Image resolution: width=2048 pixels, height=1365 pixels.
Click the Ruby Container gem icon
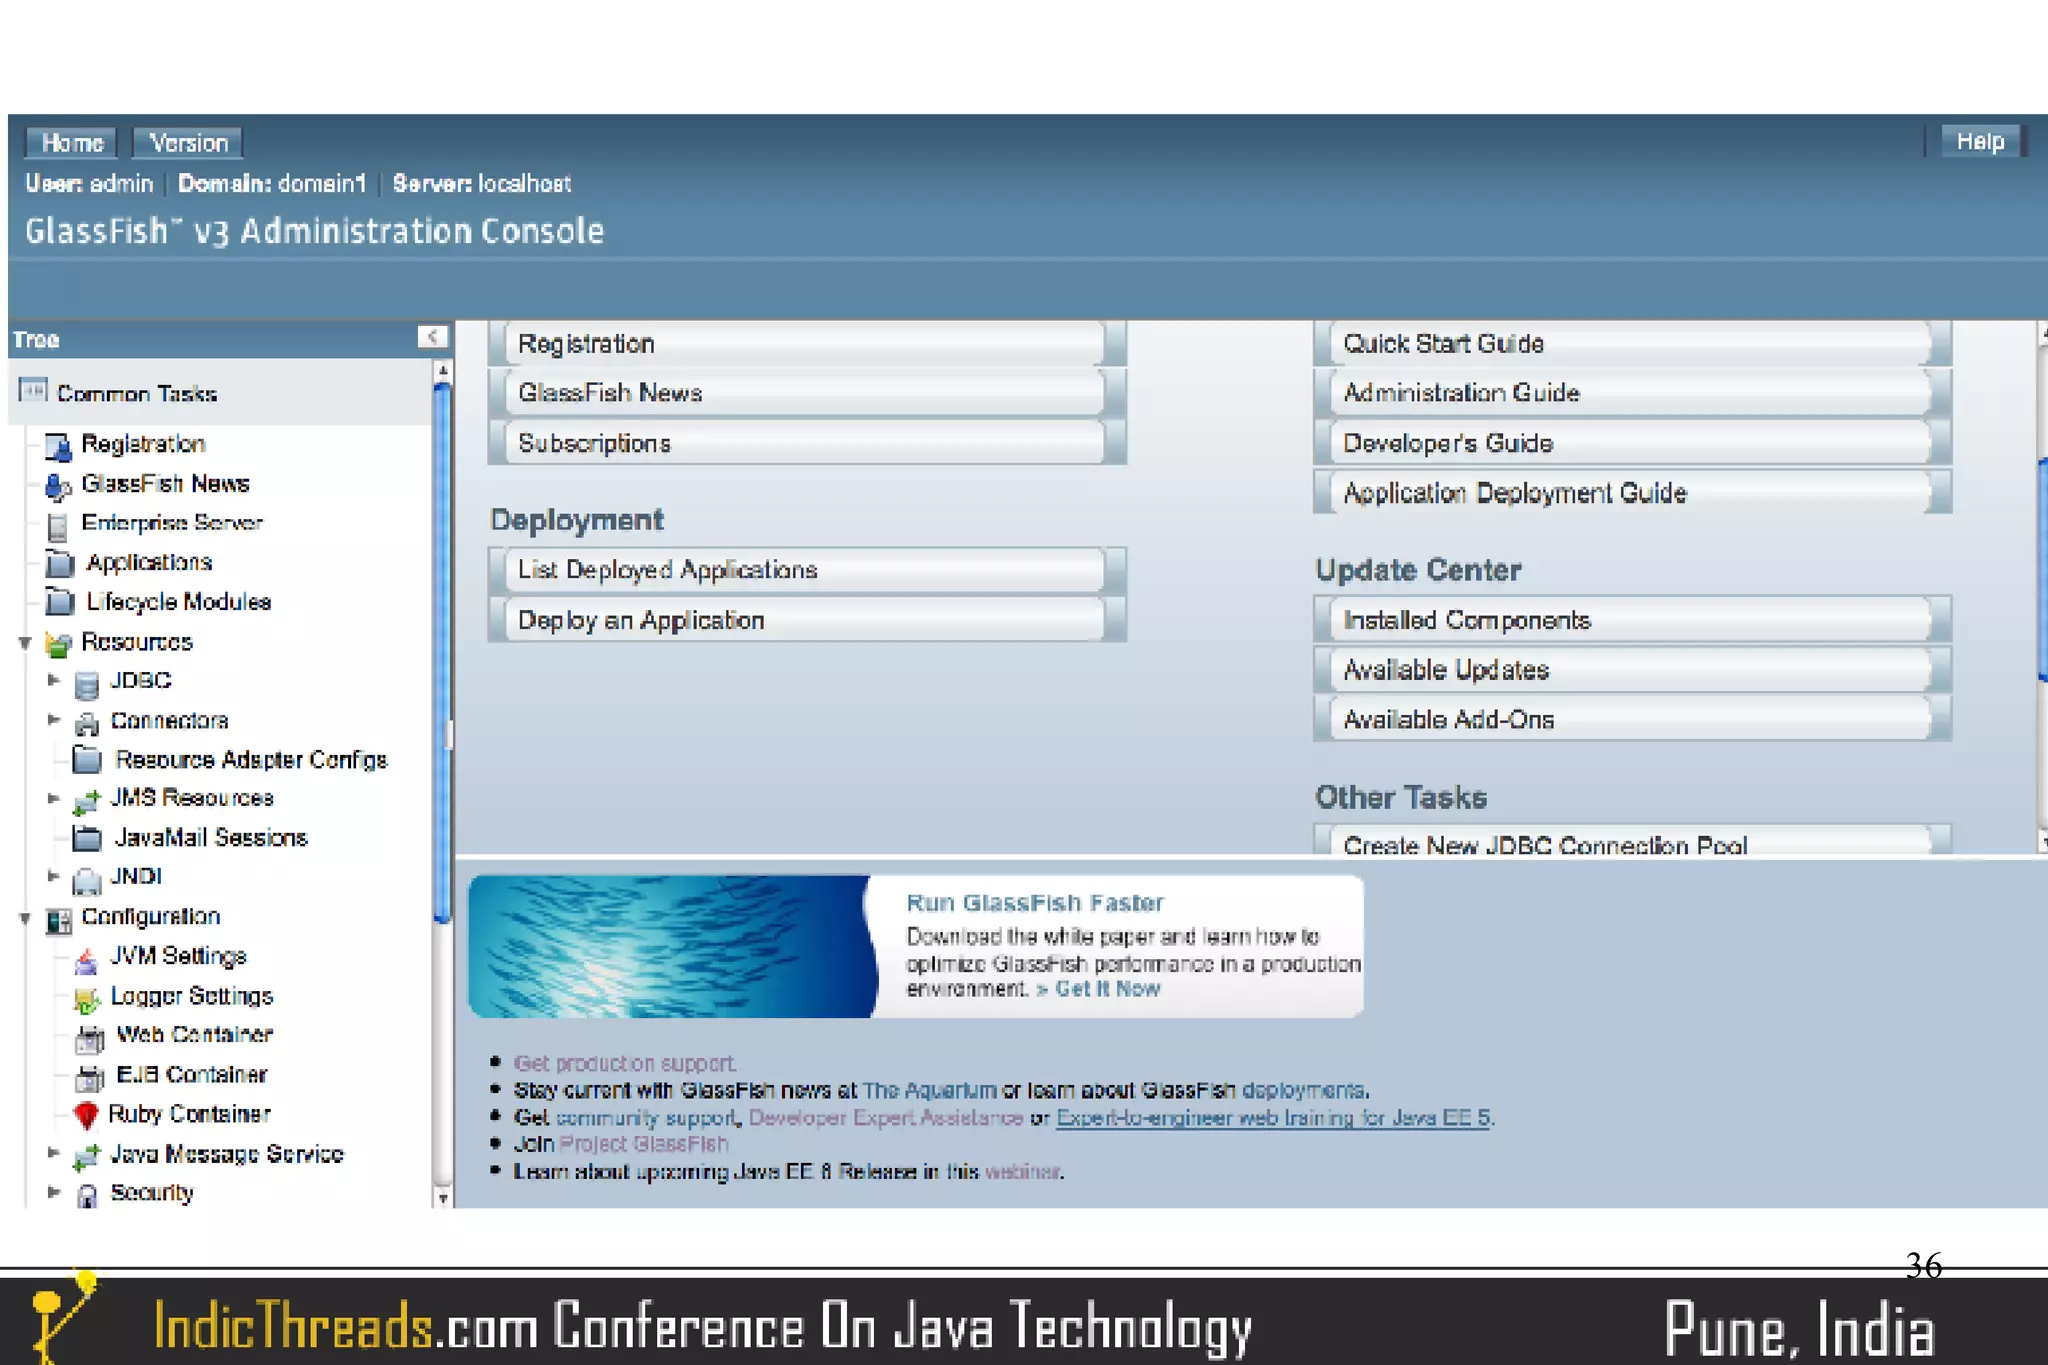click(x=86, y=1114)
